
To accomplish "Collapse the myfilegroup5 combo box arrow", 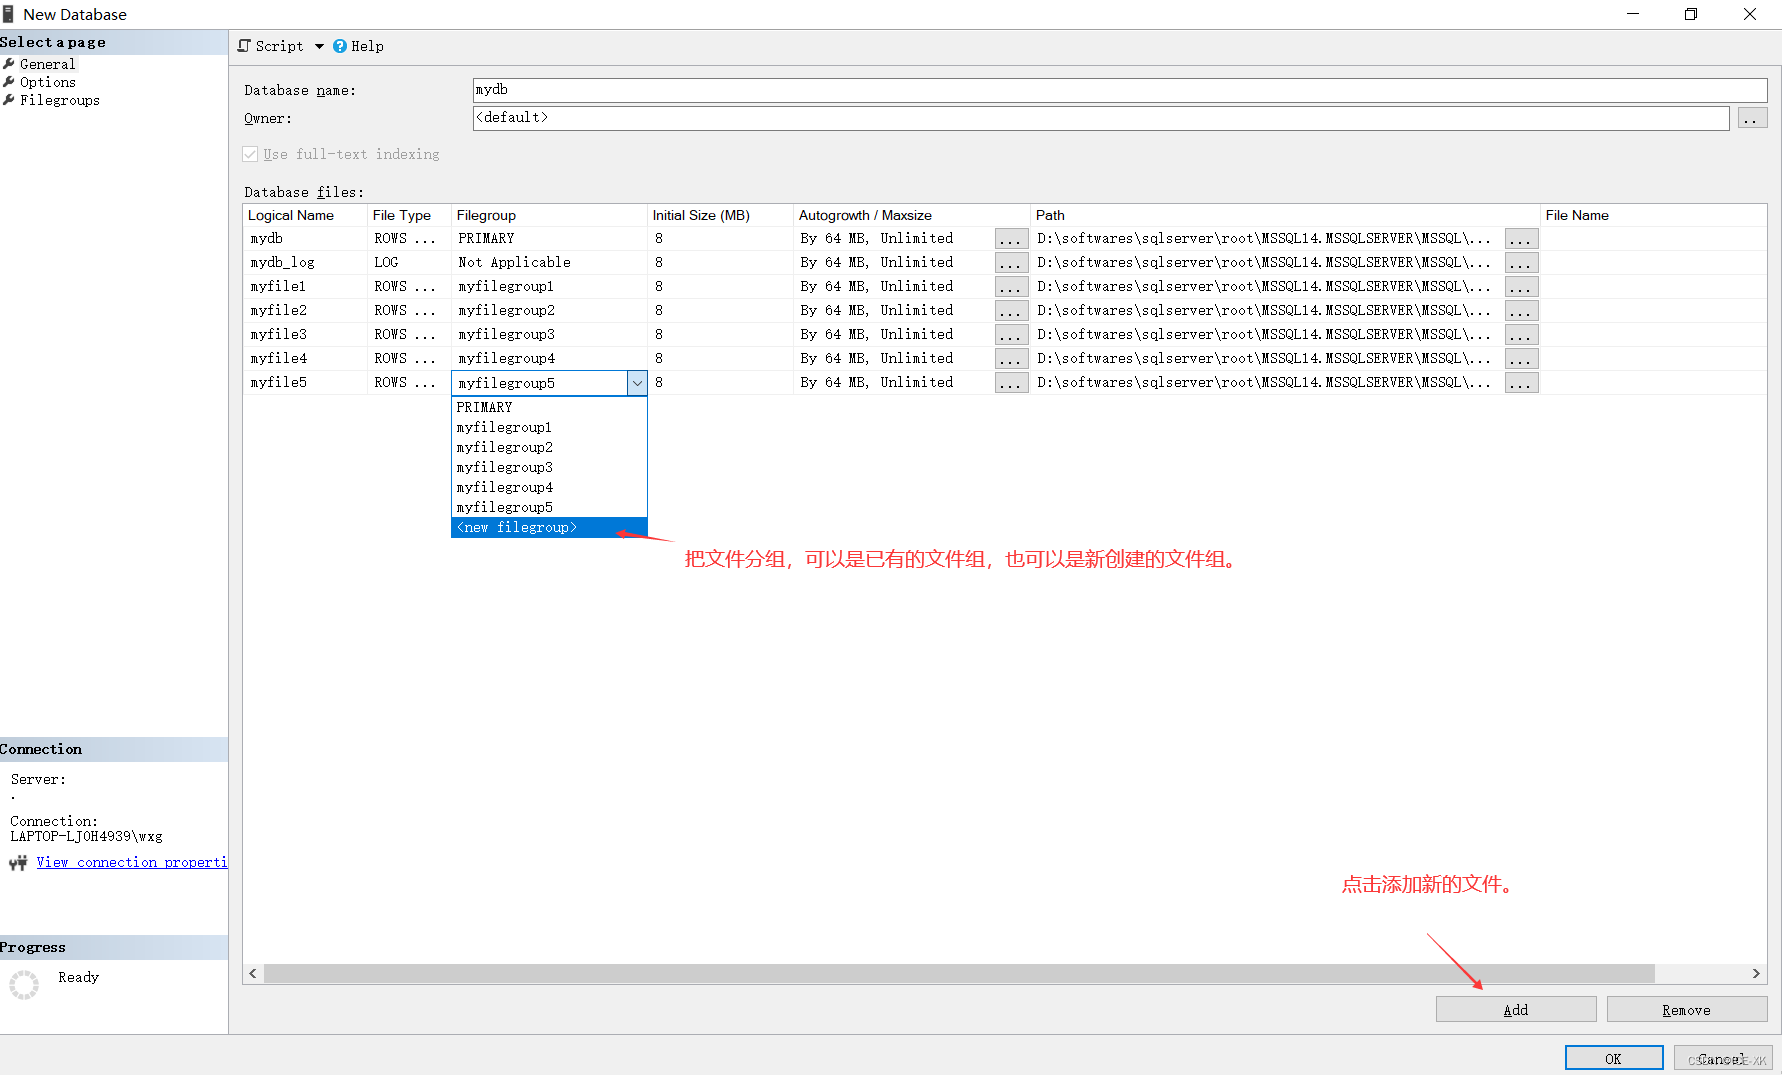I will point(637,383).
